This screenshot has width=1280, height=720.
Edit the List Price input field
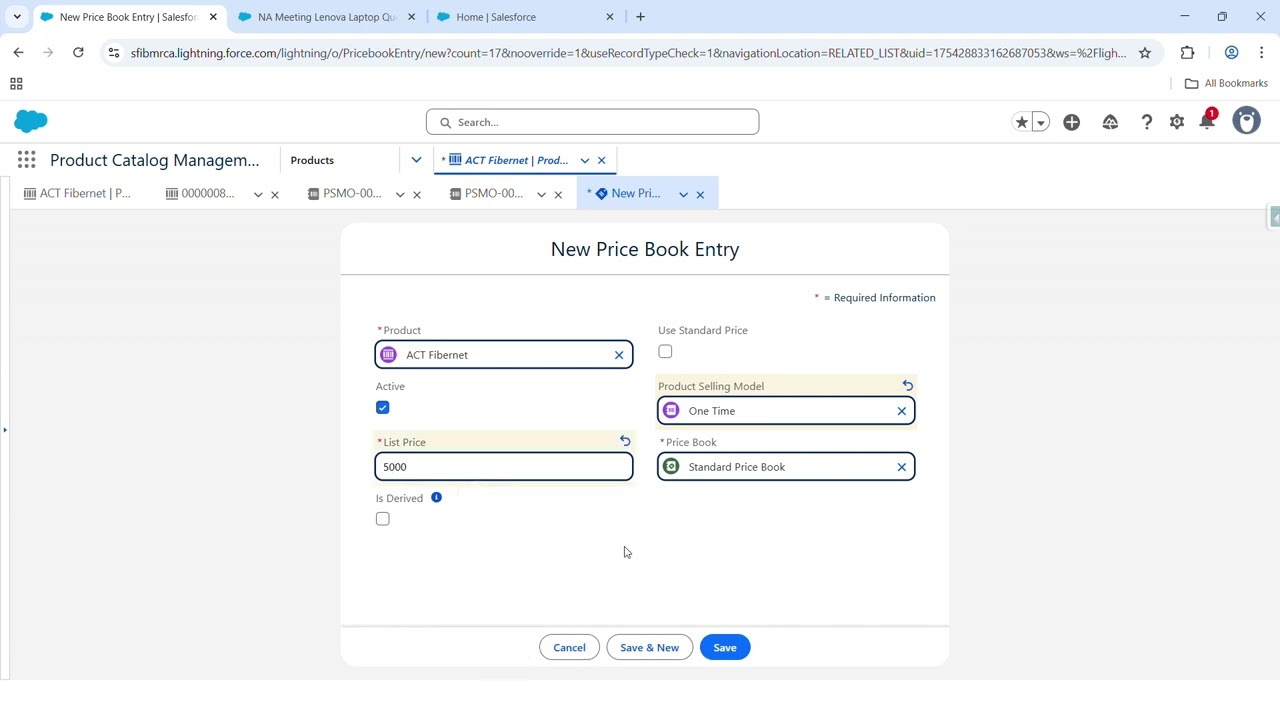[x=504, y=467]
